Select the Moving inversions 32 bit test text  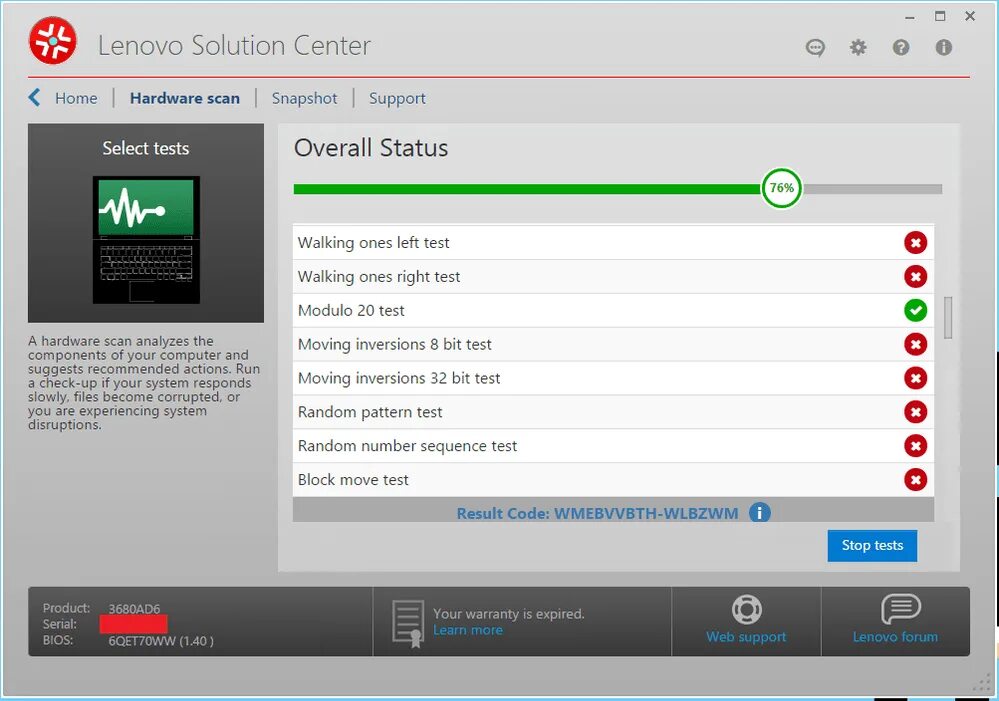tap(399, 378)
